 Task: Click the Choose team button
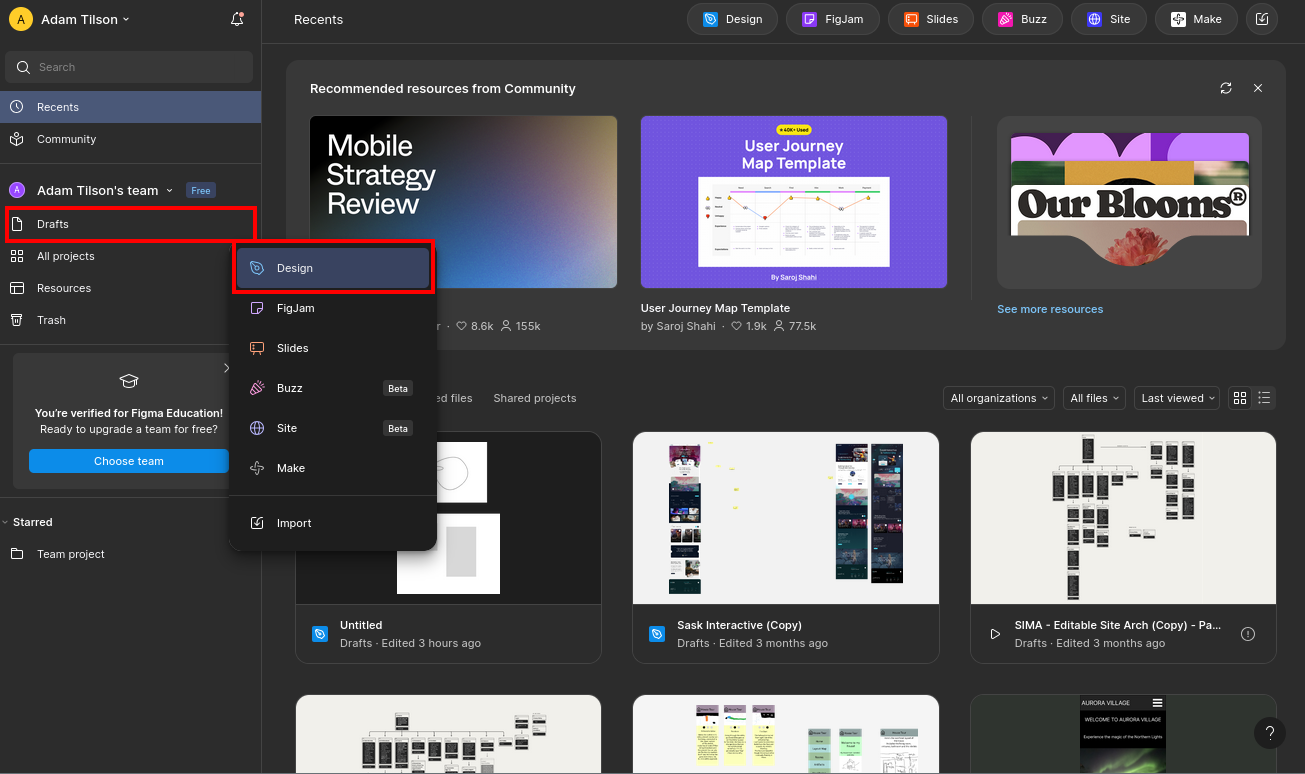[x=129, y=461]
